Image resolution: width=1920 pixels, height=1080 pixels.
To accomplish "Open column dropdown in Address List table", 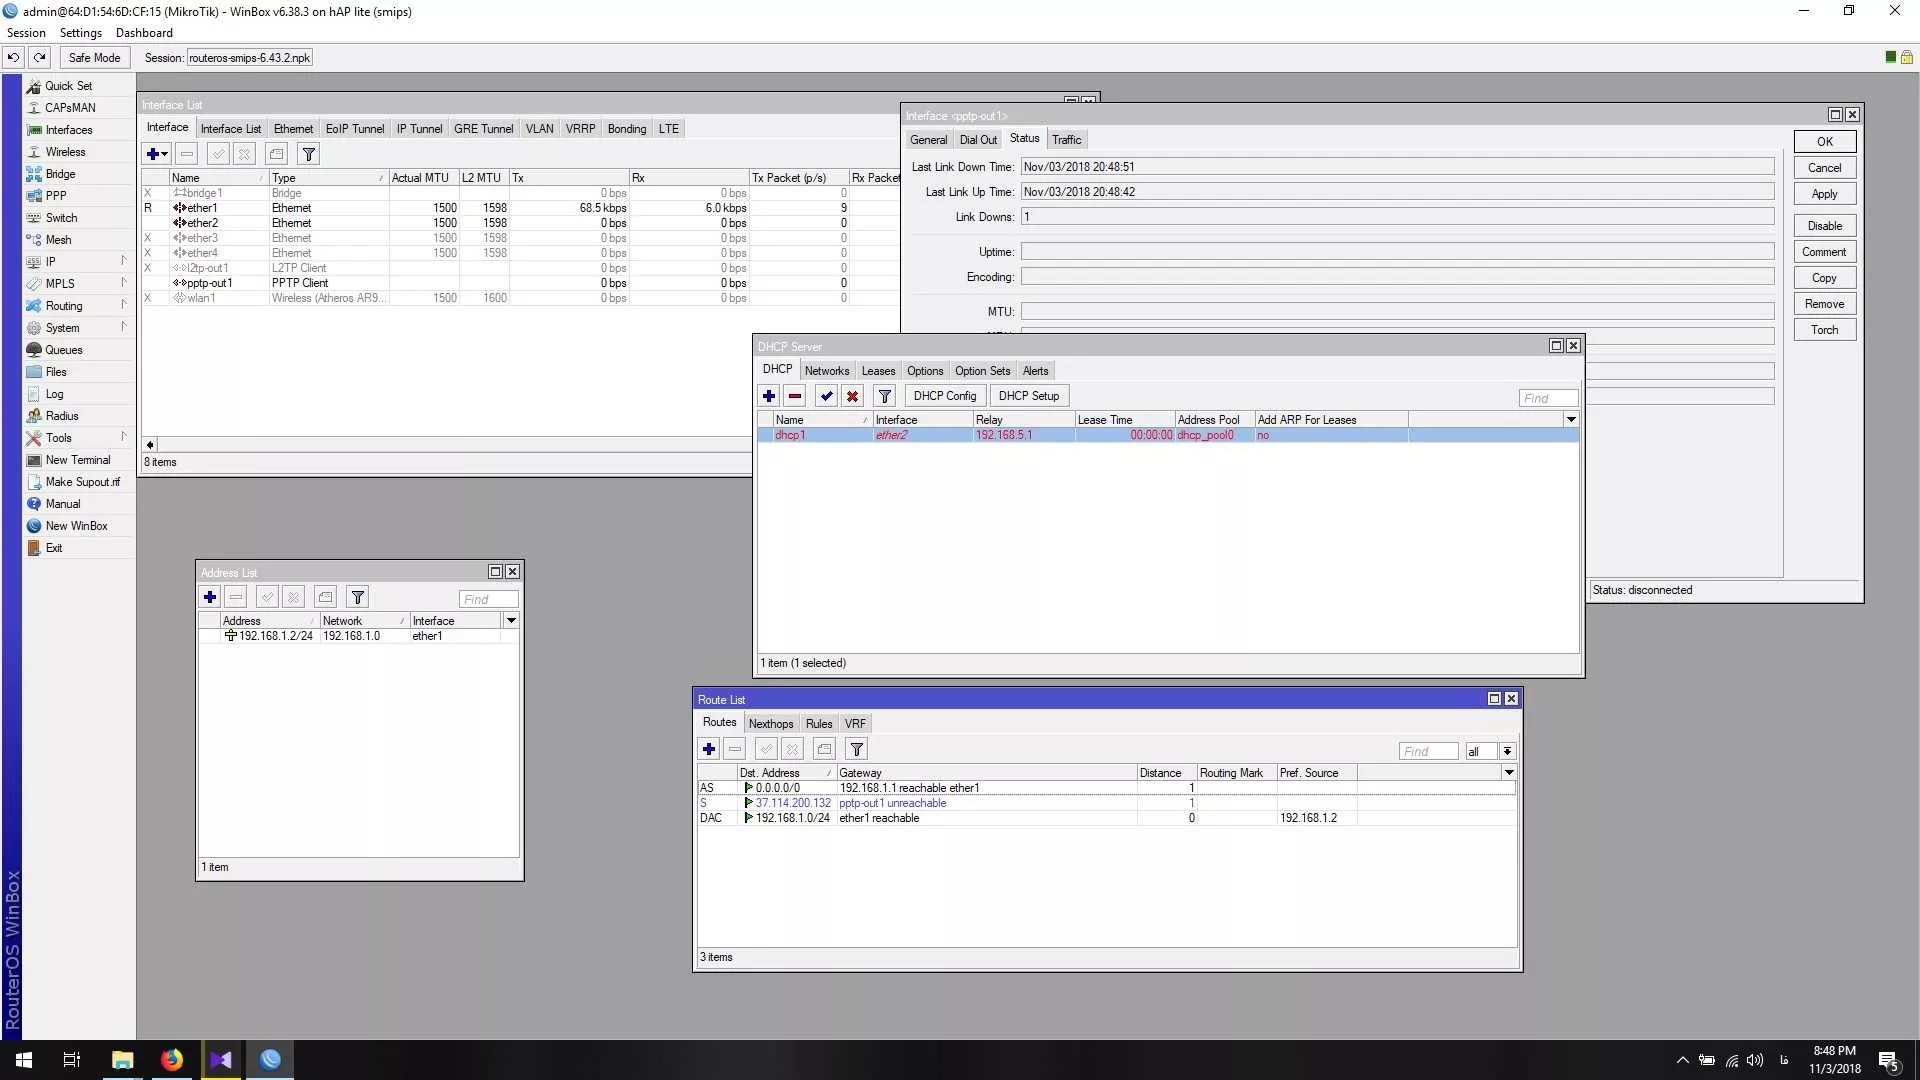I will (x=511, y=621).
